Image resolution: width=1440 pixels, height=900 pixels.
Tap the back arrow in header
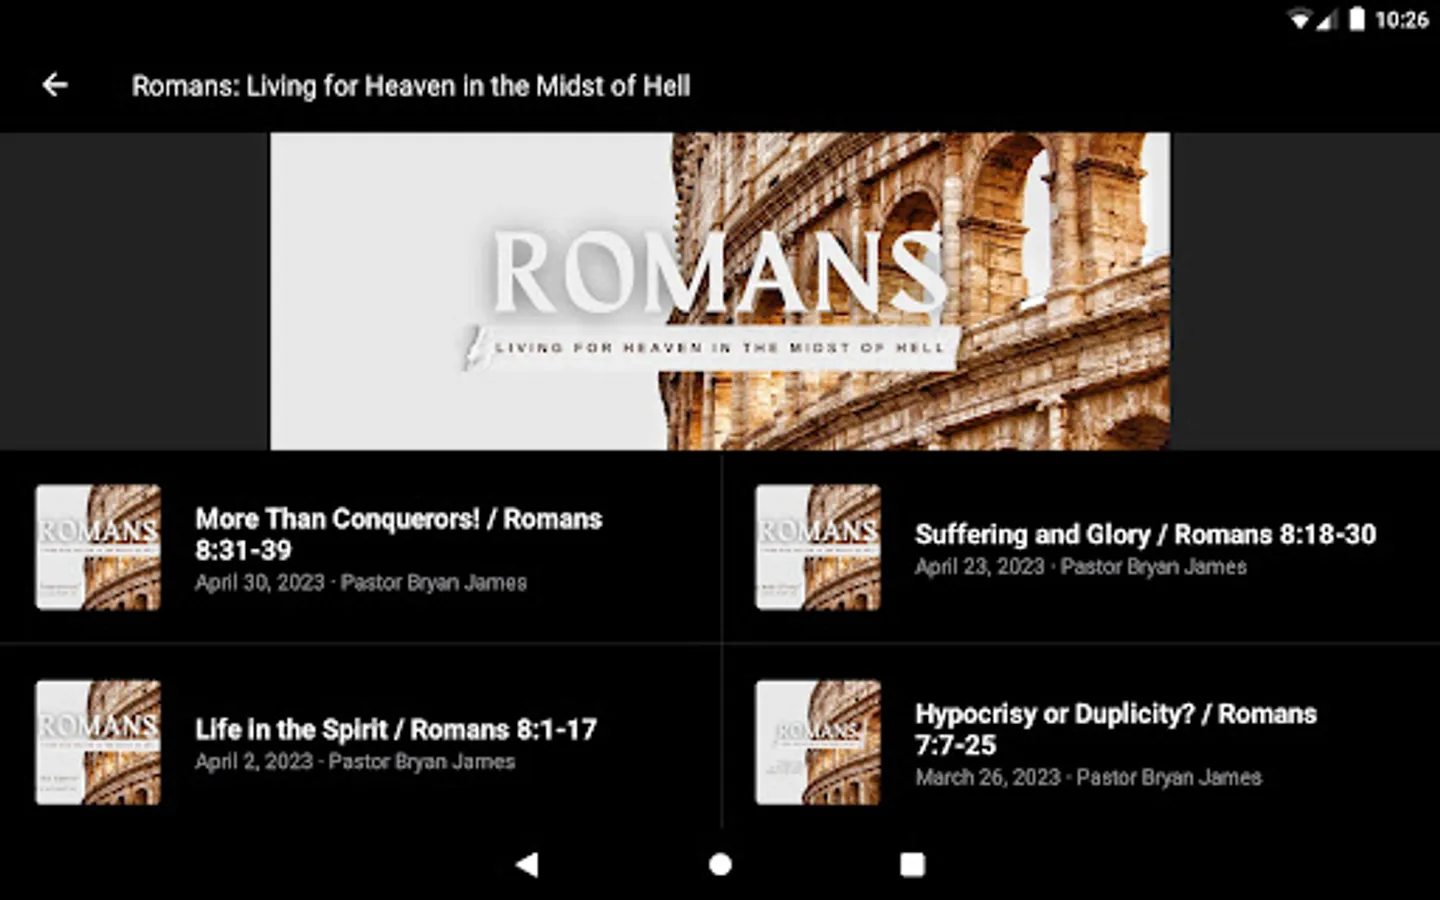55,85
